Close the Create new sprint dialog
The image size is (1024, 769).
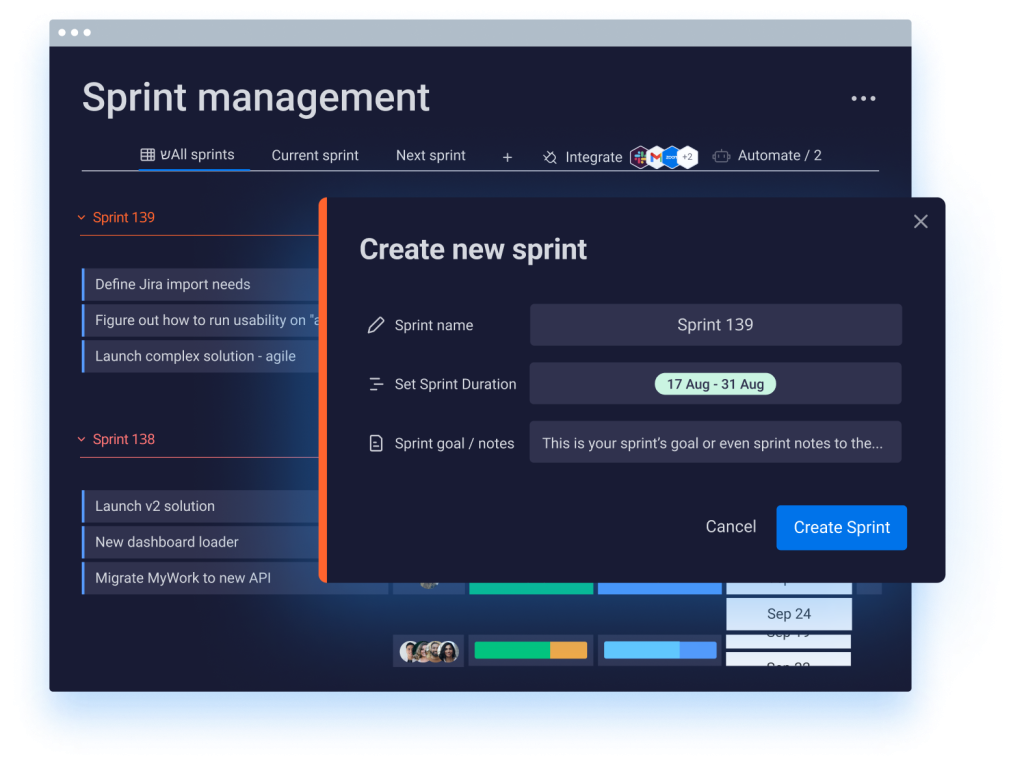point(920,221)
